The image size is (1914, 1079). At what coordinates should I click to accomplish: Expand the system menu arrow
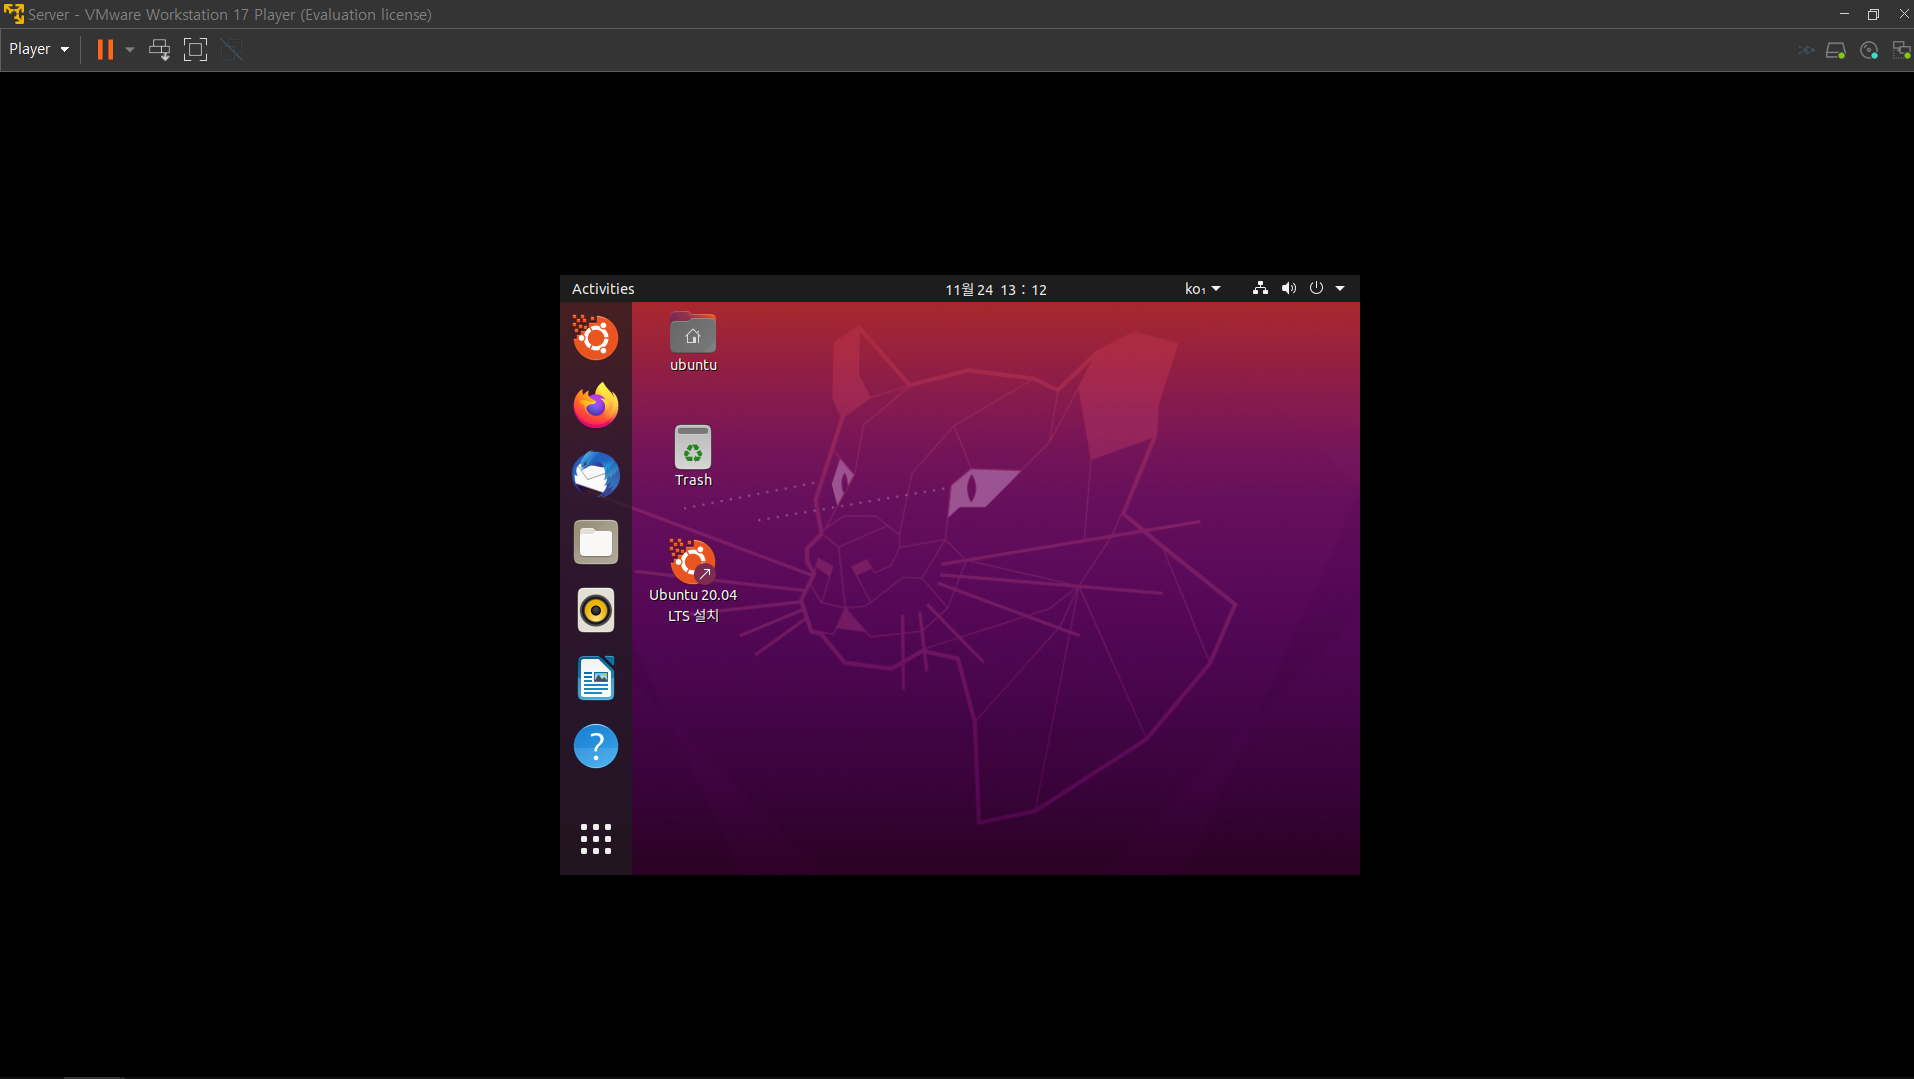click(x=1340, y=288)
